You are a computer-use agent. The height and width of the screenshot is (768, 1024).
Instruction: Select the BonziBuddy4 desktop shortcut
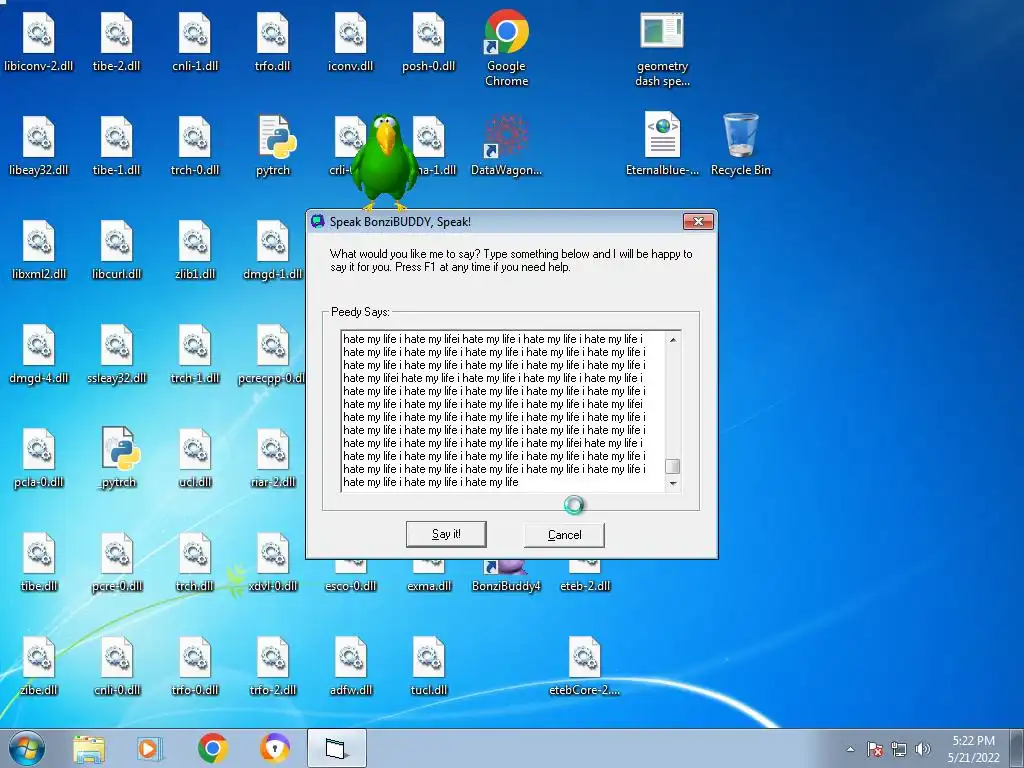coord(506,577)
